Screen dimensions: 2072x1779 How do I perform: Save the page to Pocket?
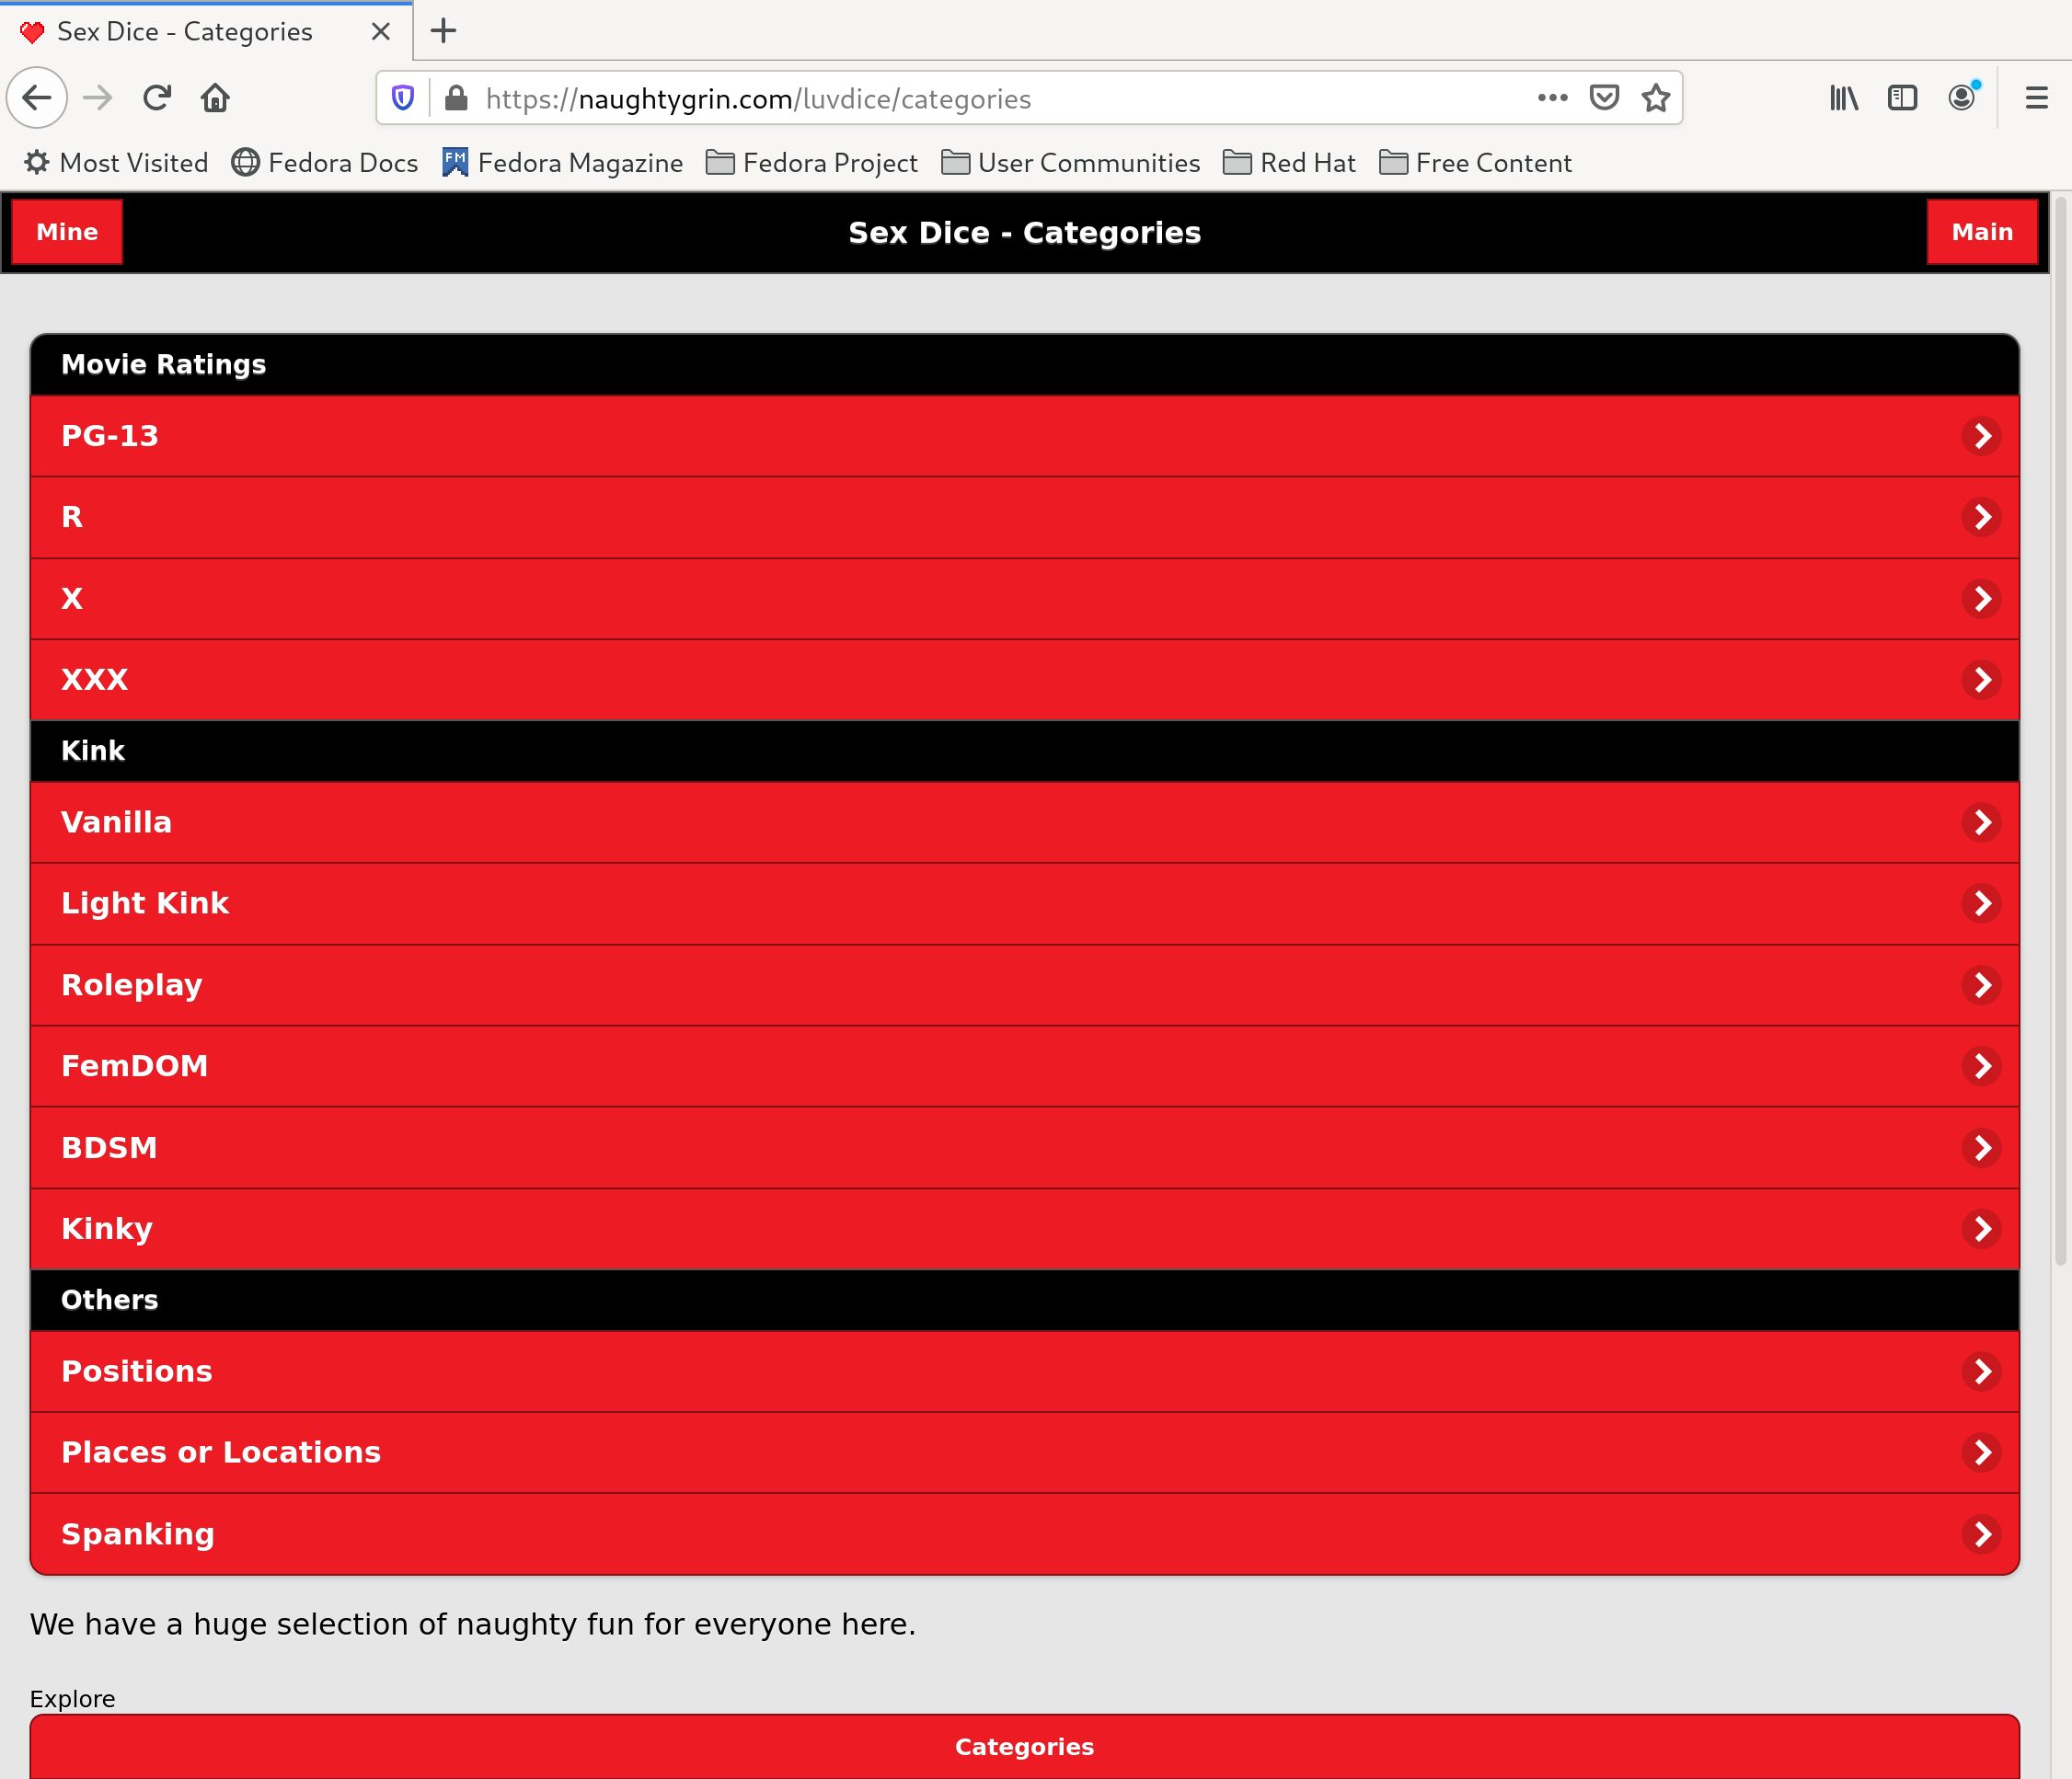[x=1603, y=97]
